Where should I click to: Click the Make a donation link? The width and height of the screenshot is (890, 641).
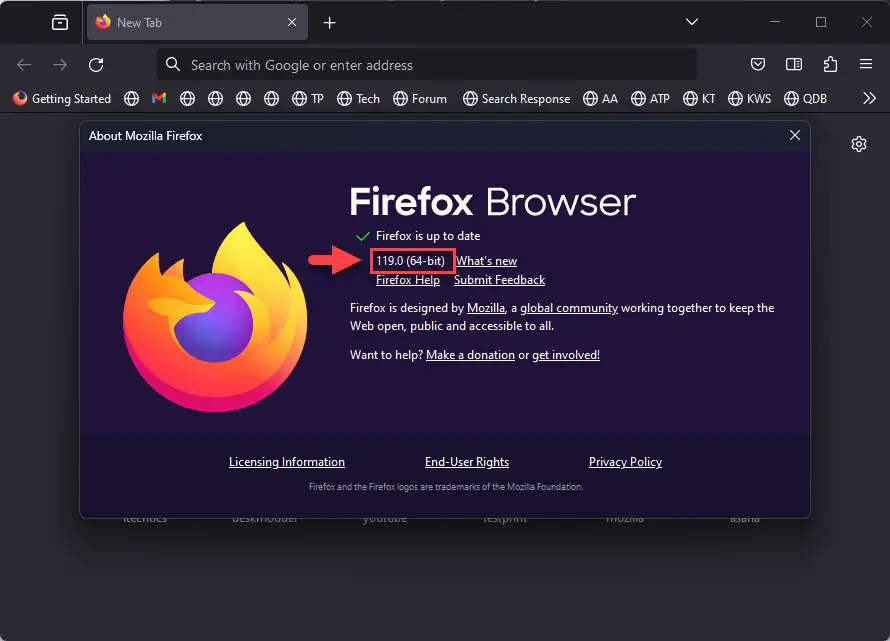(471, 355)
